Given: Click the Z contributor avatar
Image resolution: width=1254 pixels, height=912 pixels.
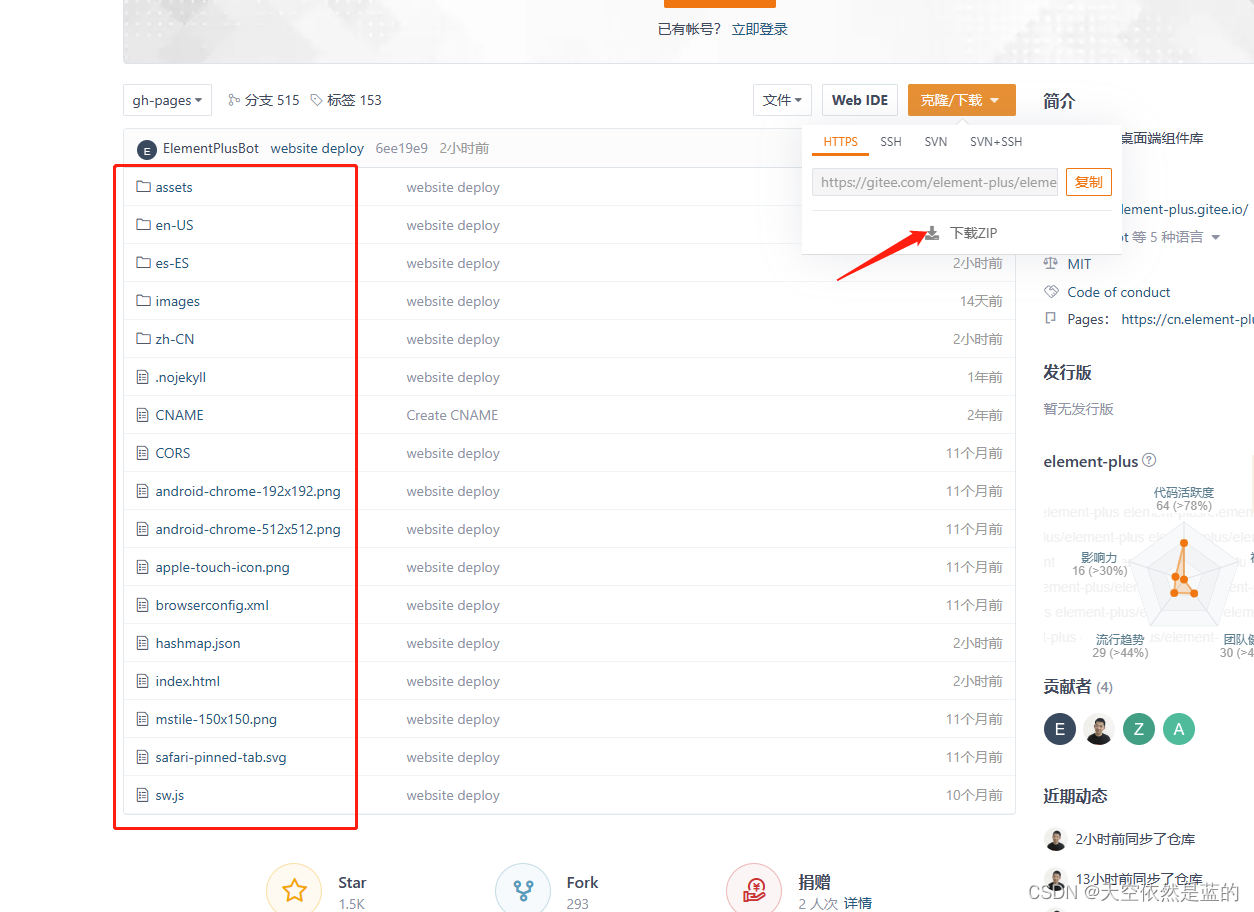Looking at the screenshot, I should coord(1139,729).
